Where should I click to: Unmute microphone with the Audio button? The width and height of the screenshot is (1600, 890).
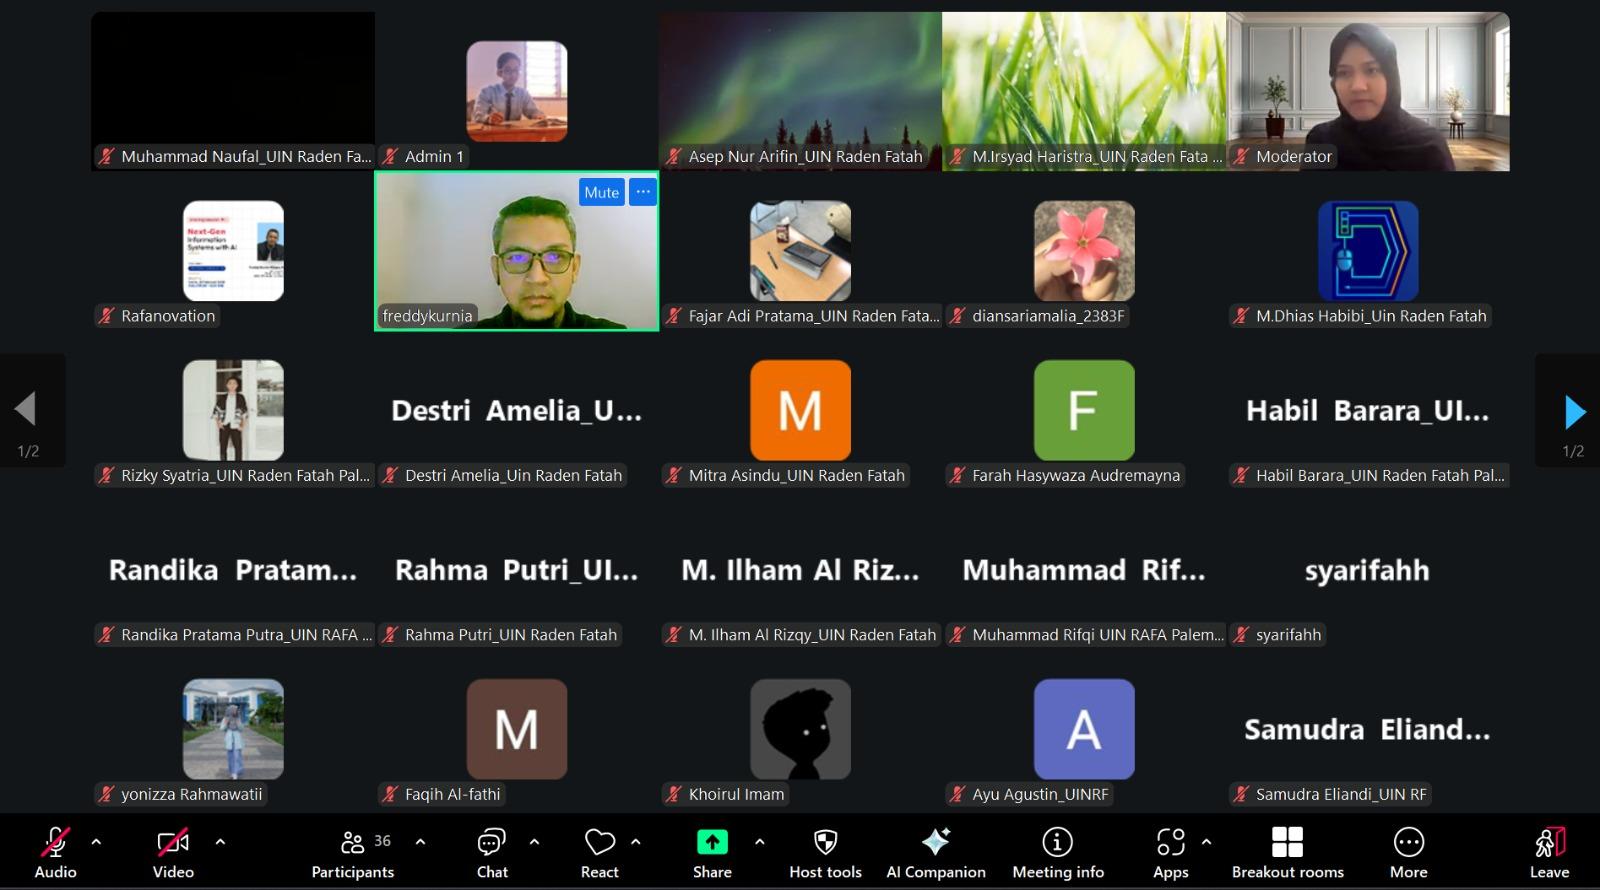(55, 852)
